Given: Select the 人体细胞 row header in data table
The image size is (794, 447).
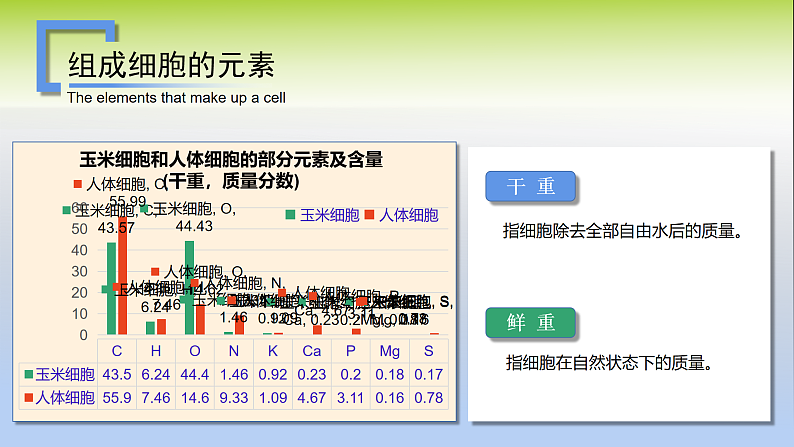Looking at the screenshot, I should coord(59,398).
